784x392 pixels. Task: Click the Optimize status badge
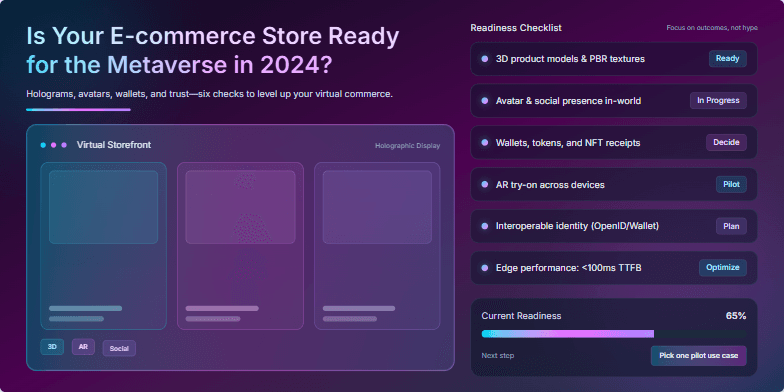coord(722,268)
